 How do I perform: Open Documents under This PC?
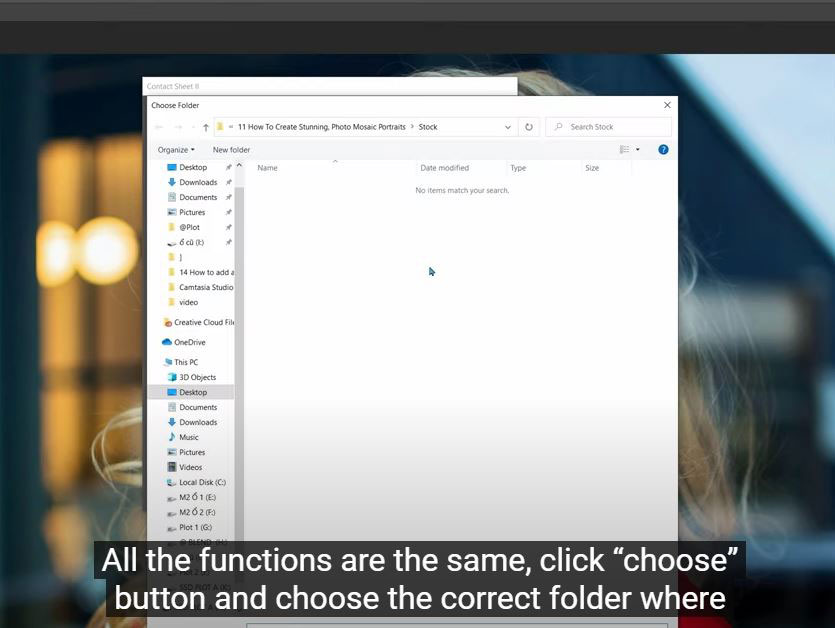(x=198, y=407)
